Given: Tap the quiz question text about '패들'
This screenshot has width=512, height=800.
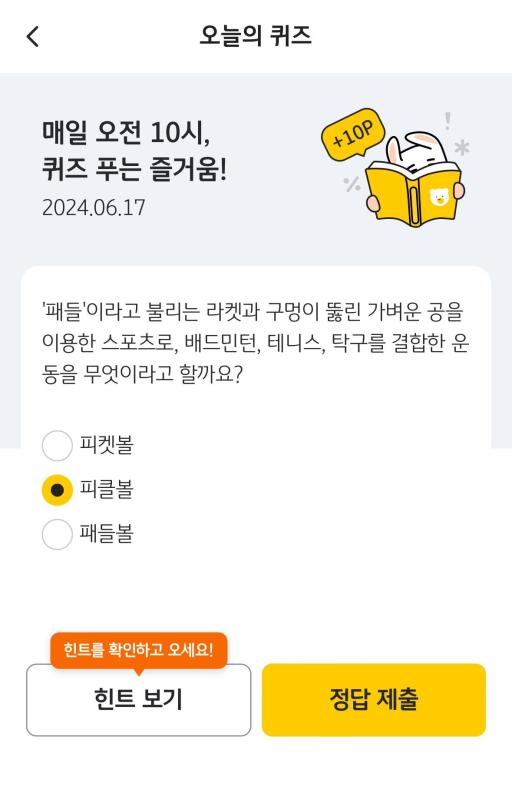Looking at the screenshot, I should [255, 343].
